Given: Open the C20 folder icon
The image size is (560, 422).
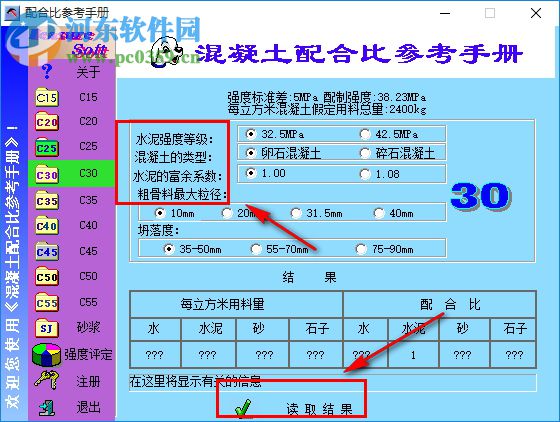Looking at the screenshot, I should 47,122.
